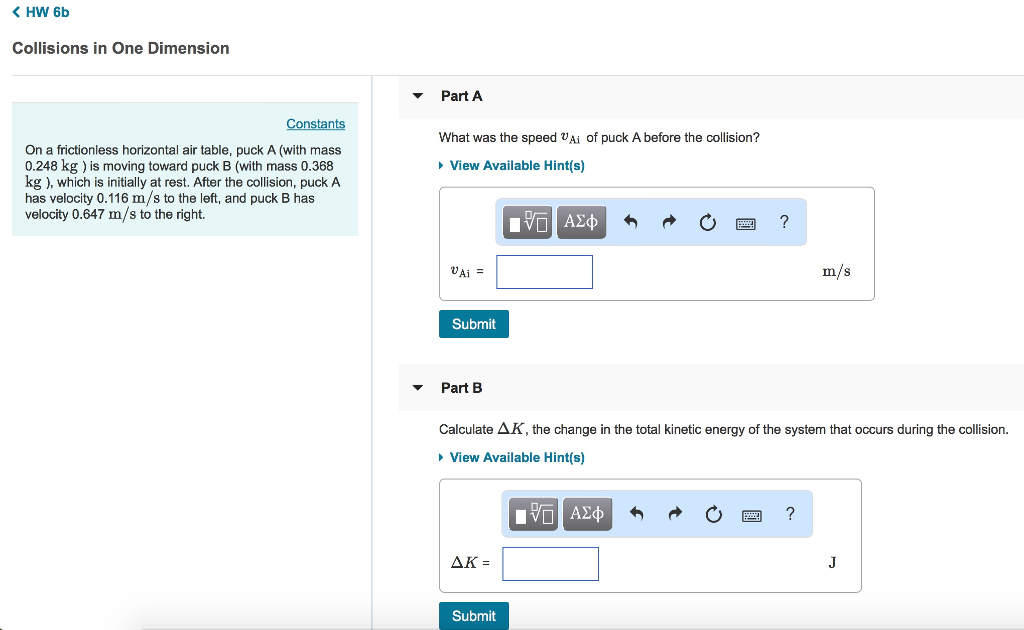Expand View Available Hint(s) for Part A
Screen dimensions: 1024x630
(513, 165)
